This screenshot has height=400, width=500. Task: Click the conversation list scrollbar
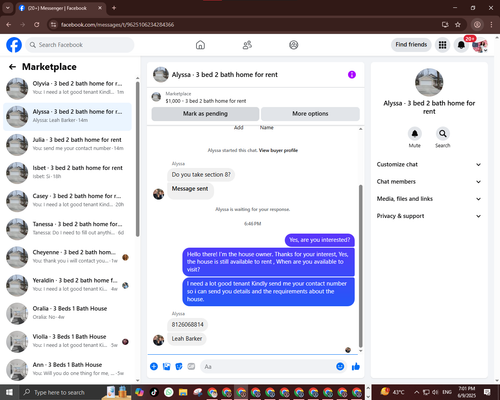[137, 160]
